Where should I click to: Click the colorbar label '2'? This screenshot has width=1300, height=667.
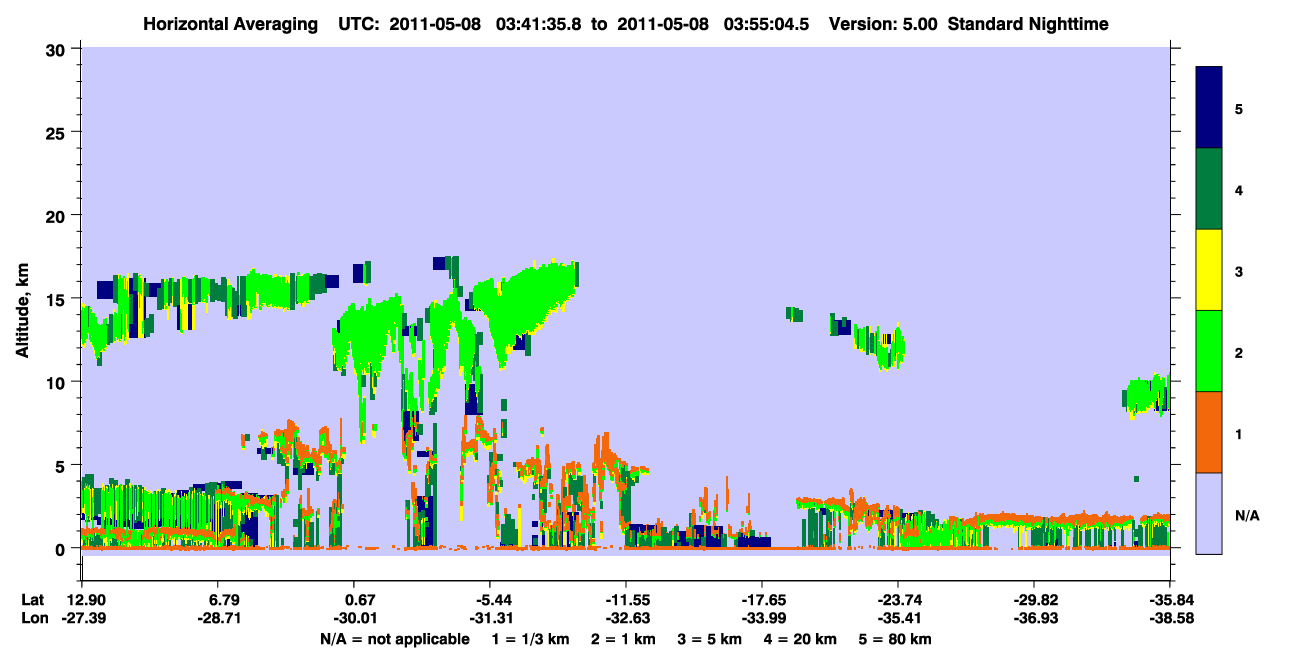(x=1239, y=352)
